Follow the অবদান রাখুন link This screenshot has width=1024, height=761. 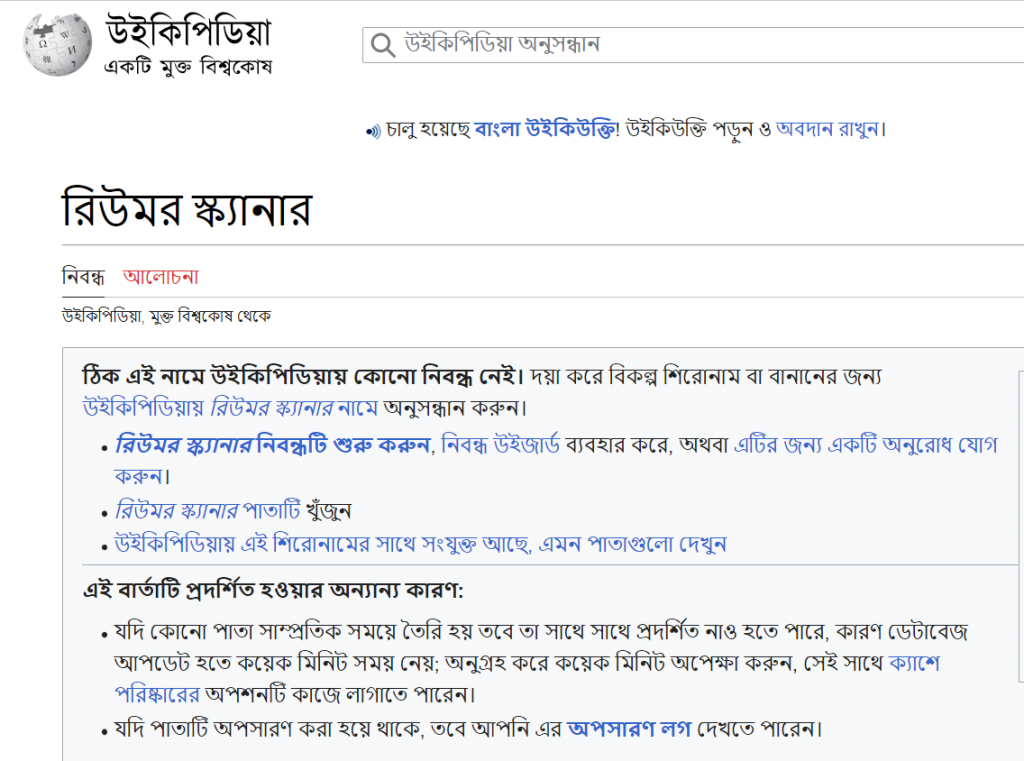827,129
